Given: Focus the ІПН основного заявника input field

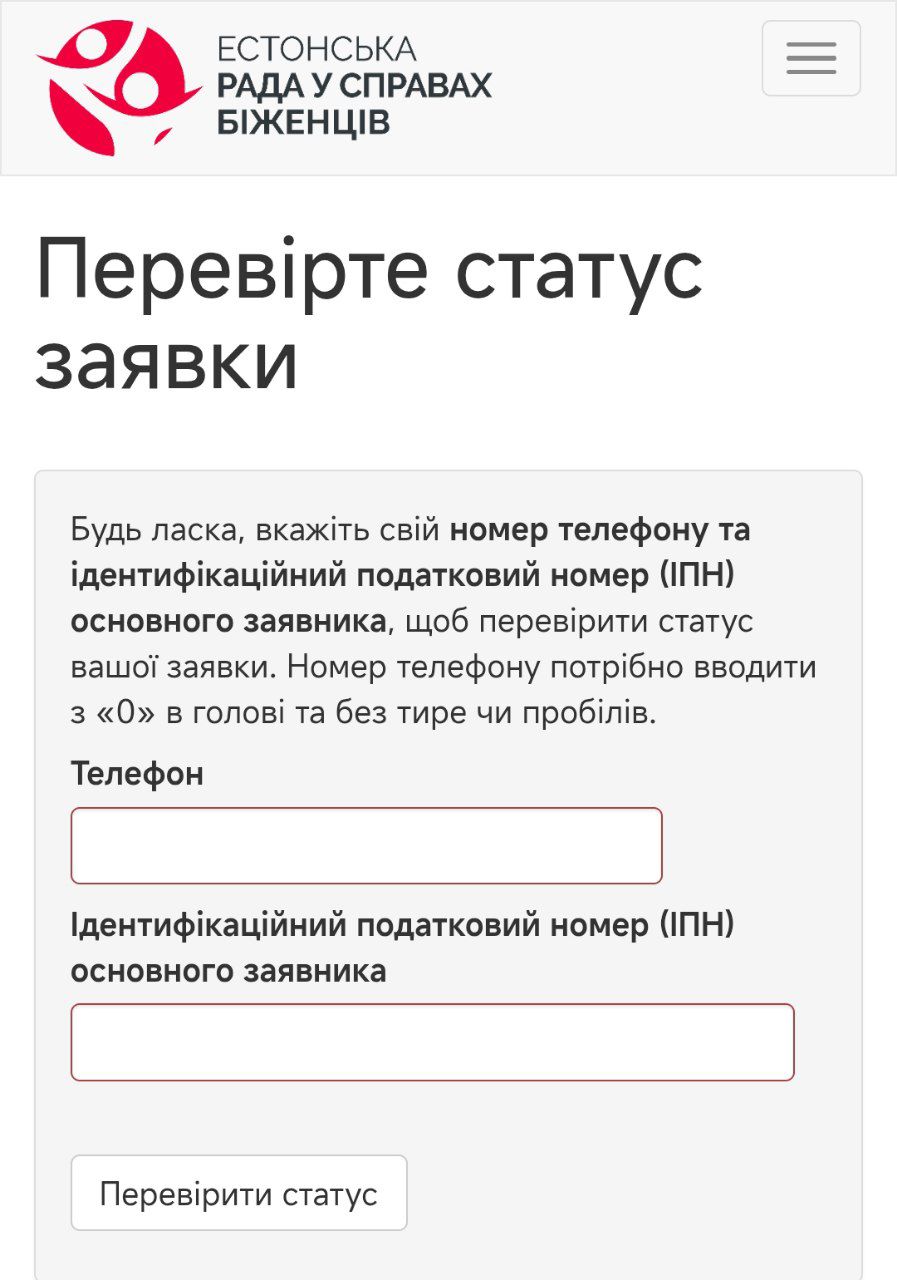Looking at the screenshot, I should pos(432,1042).
